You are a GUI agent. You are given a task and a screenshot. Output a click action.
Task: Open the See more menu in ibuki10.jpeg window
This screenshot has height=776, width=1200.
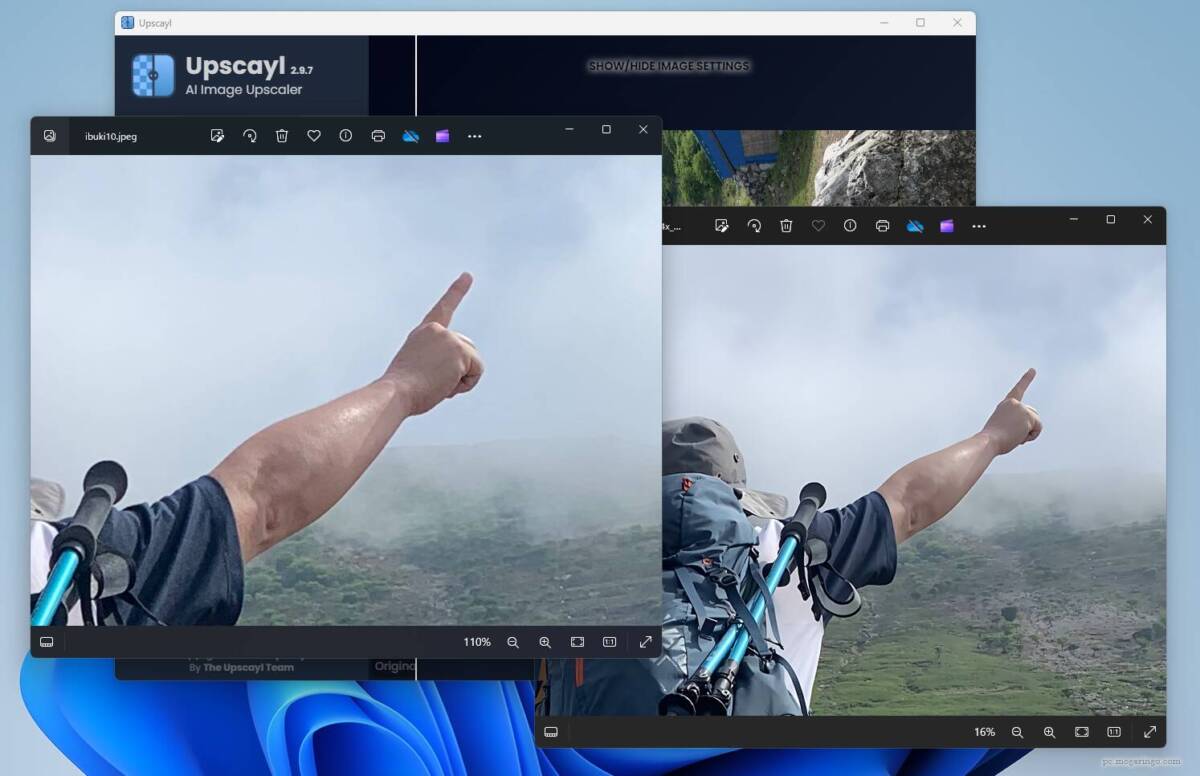475,136
